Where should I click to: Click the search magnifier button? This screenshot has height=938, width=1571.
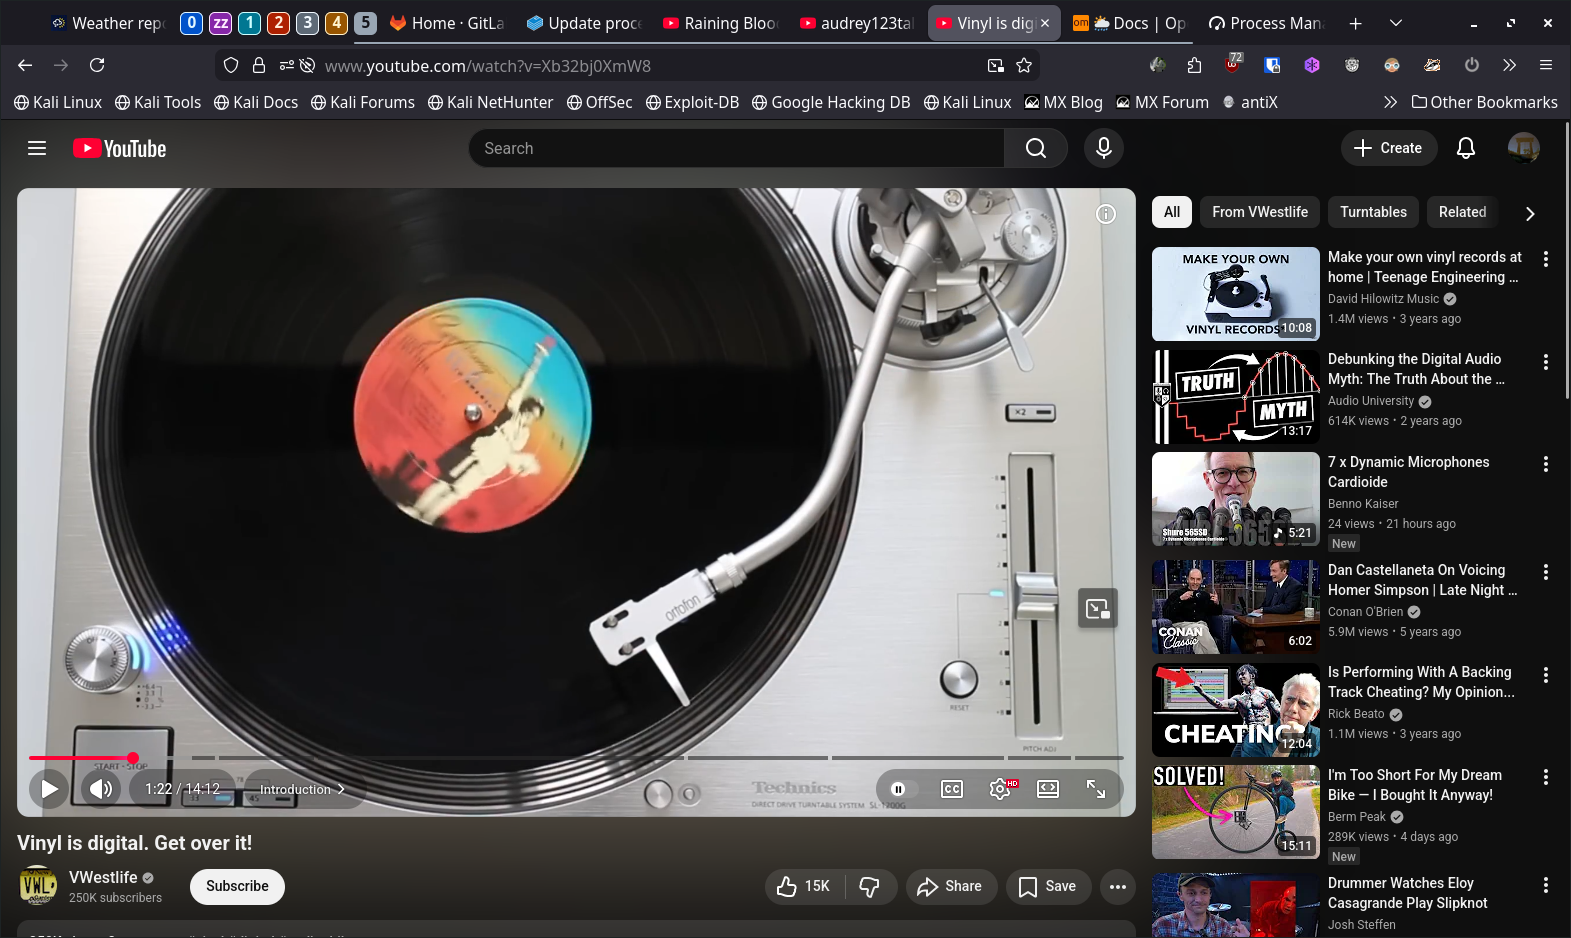[x=1036, y=148]
